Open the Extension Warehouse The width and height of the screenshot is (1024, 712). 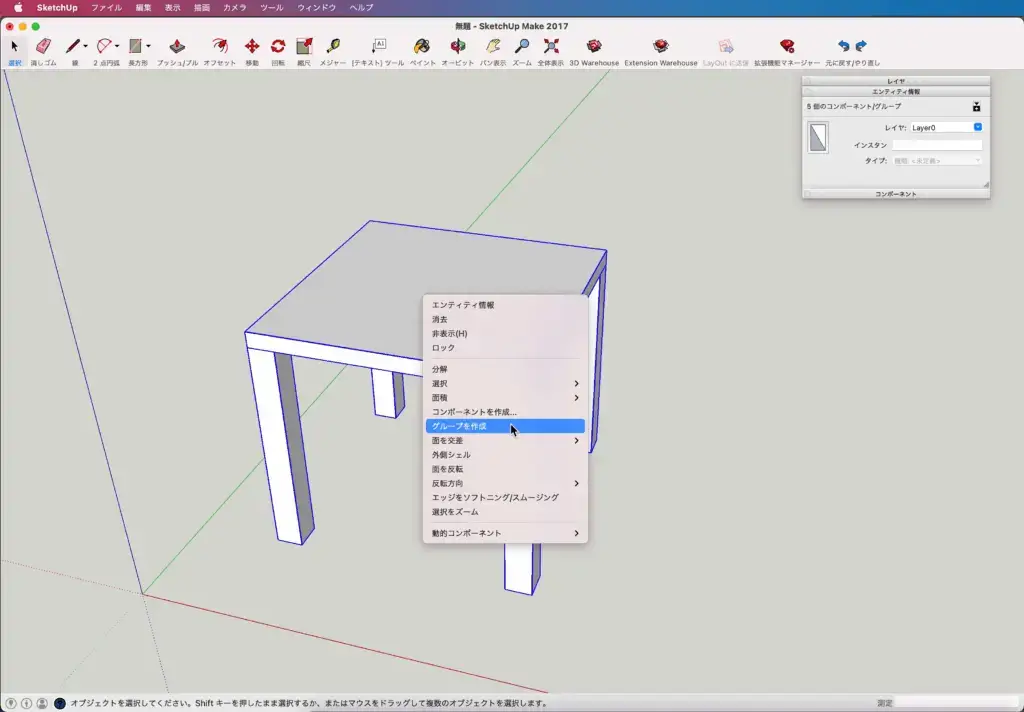point(661,46)
